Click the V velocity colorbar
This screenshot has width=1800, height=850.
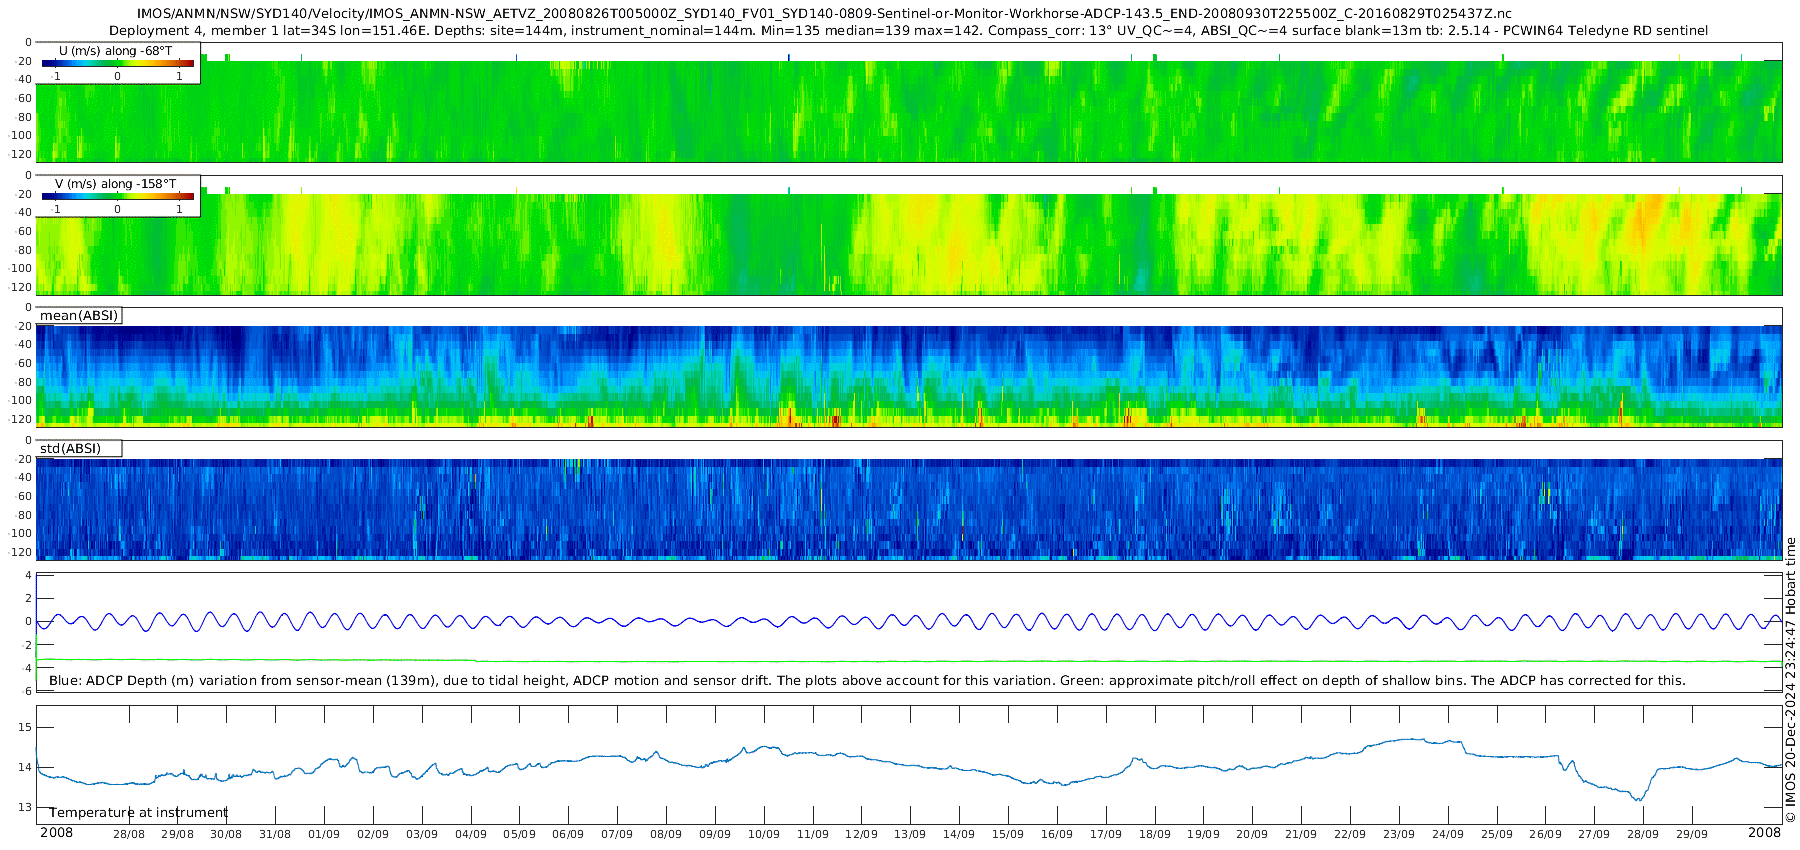tap(118, 197)
